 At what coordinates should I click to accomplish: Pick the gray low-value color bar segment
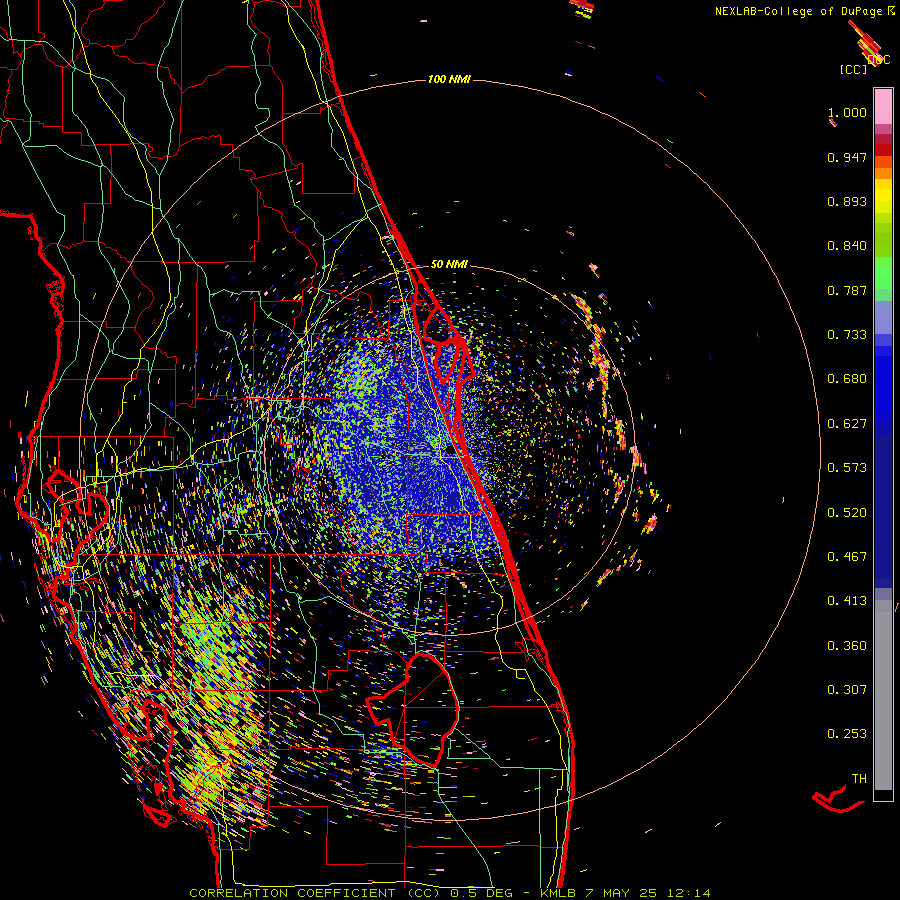tap(883, 695)
